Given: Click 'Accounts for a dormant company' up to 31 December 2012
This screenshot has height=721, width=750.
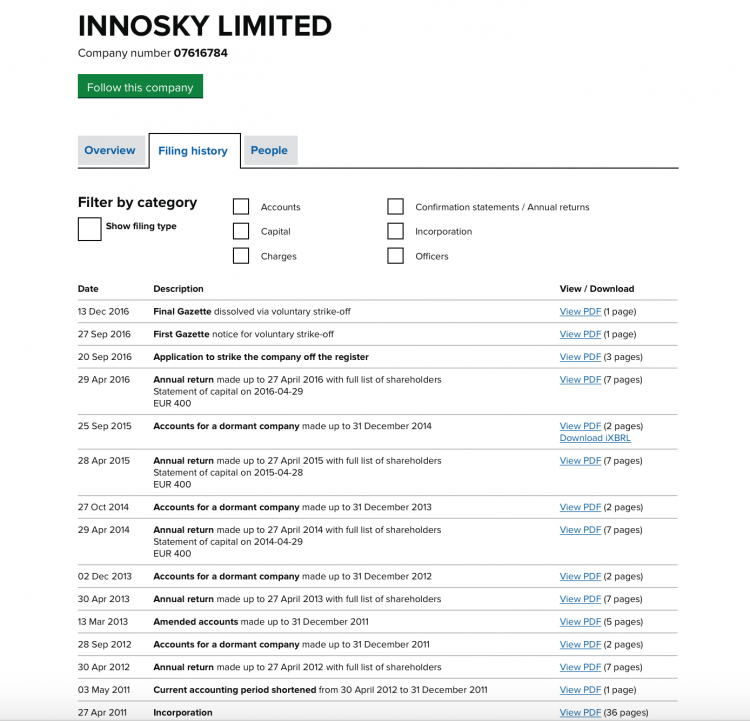Looking at the screenshot, I should point(292,576).
